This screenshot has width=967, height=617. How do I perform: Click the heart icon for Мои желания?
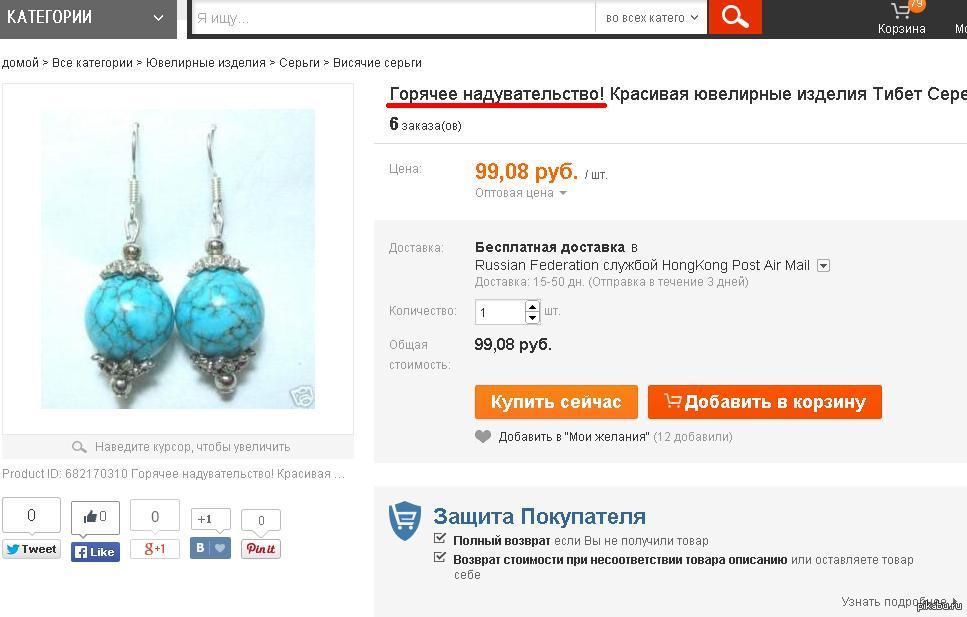point(483,437)
